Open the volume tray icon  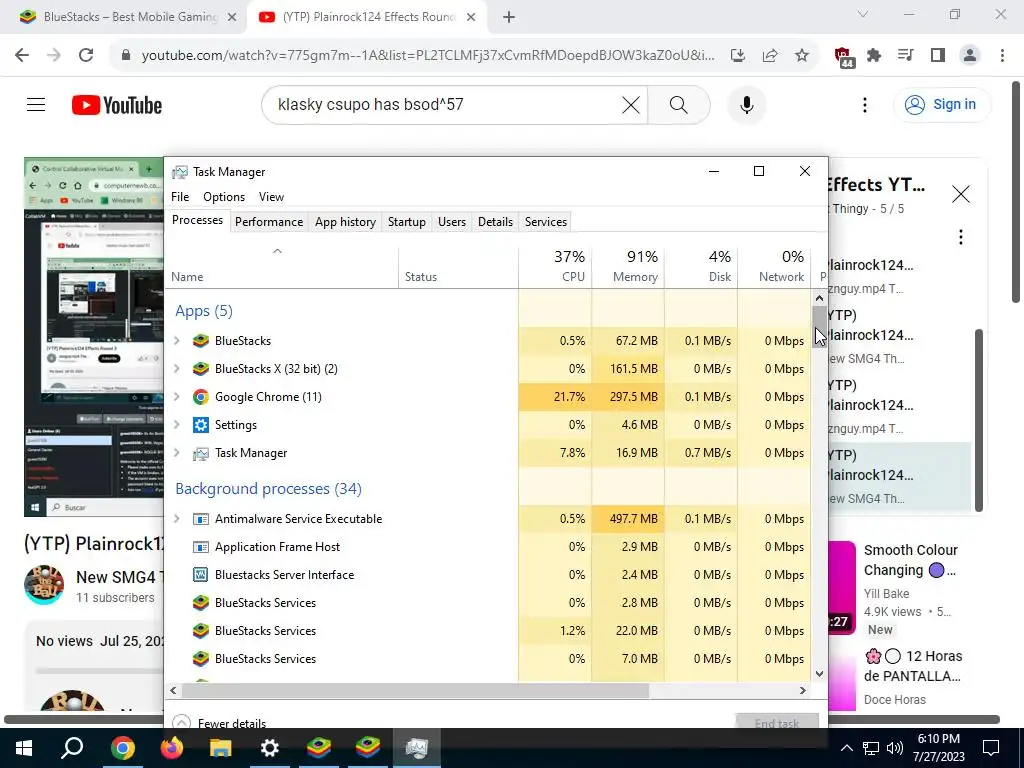click(895, 748)
